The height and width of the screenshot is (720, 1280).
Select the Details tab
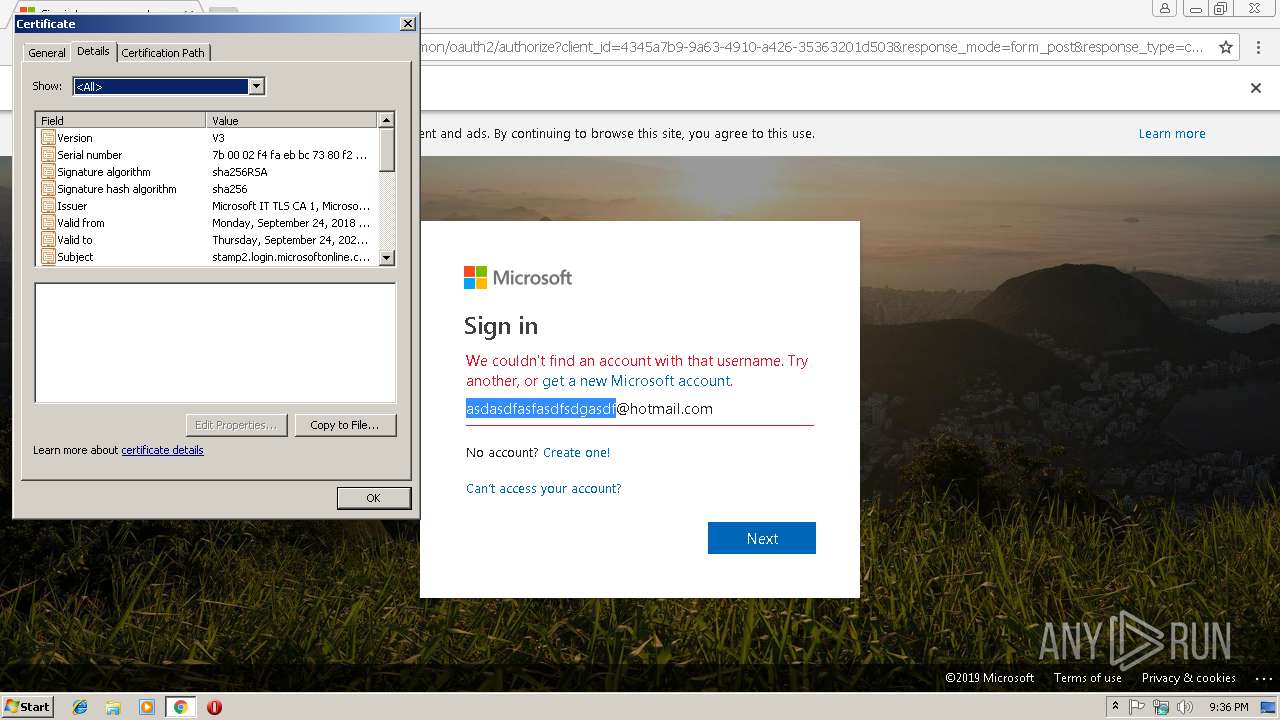[x=93, y=51]
